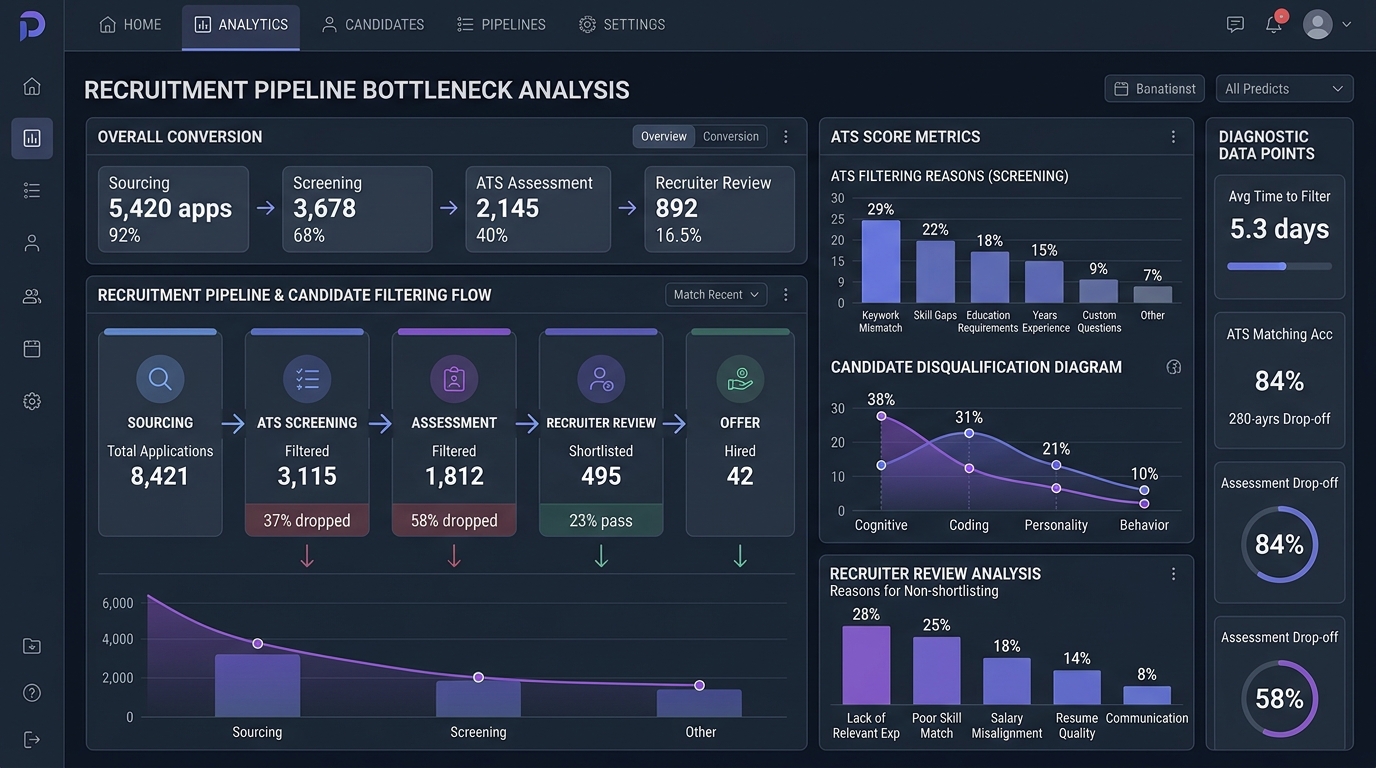Click the 58% Assessment Drop-off ring
The height and width of the screenshot is (768, 1376).
1279,699
